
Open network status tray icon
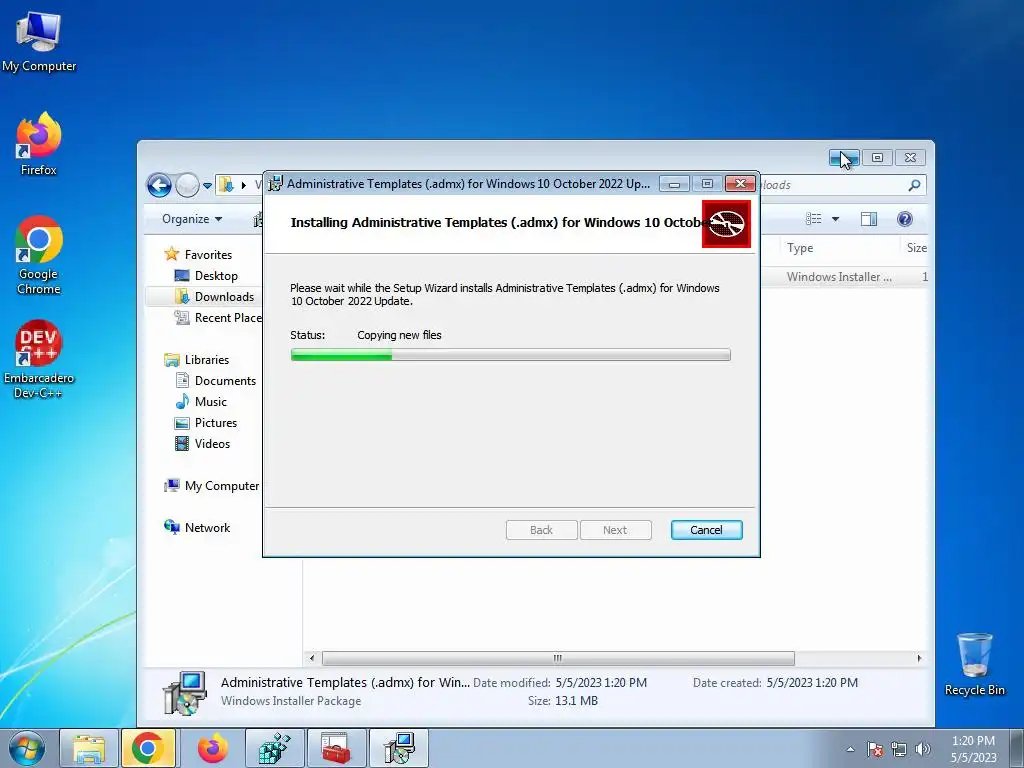click(899, 749)
